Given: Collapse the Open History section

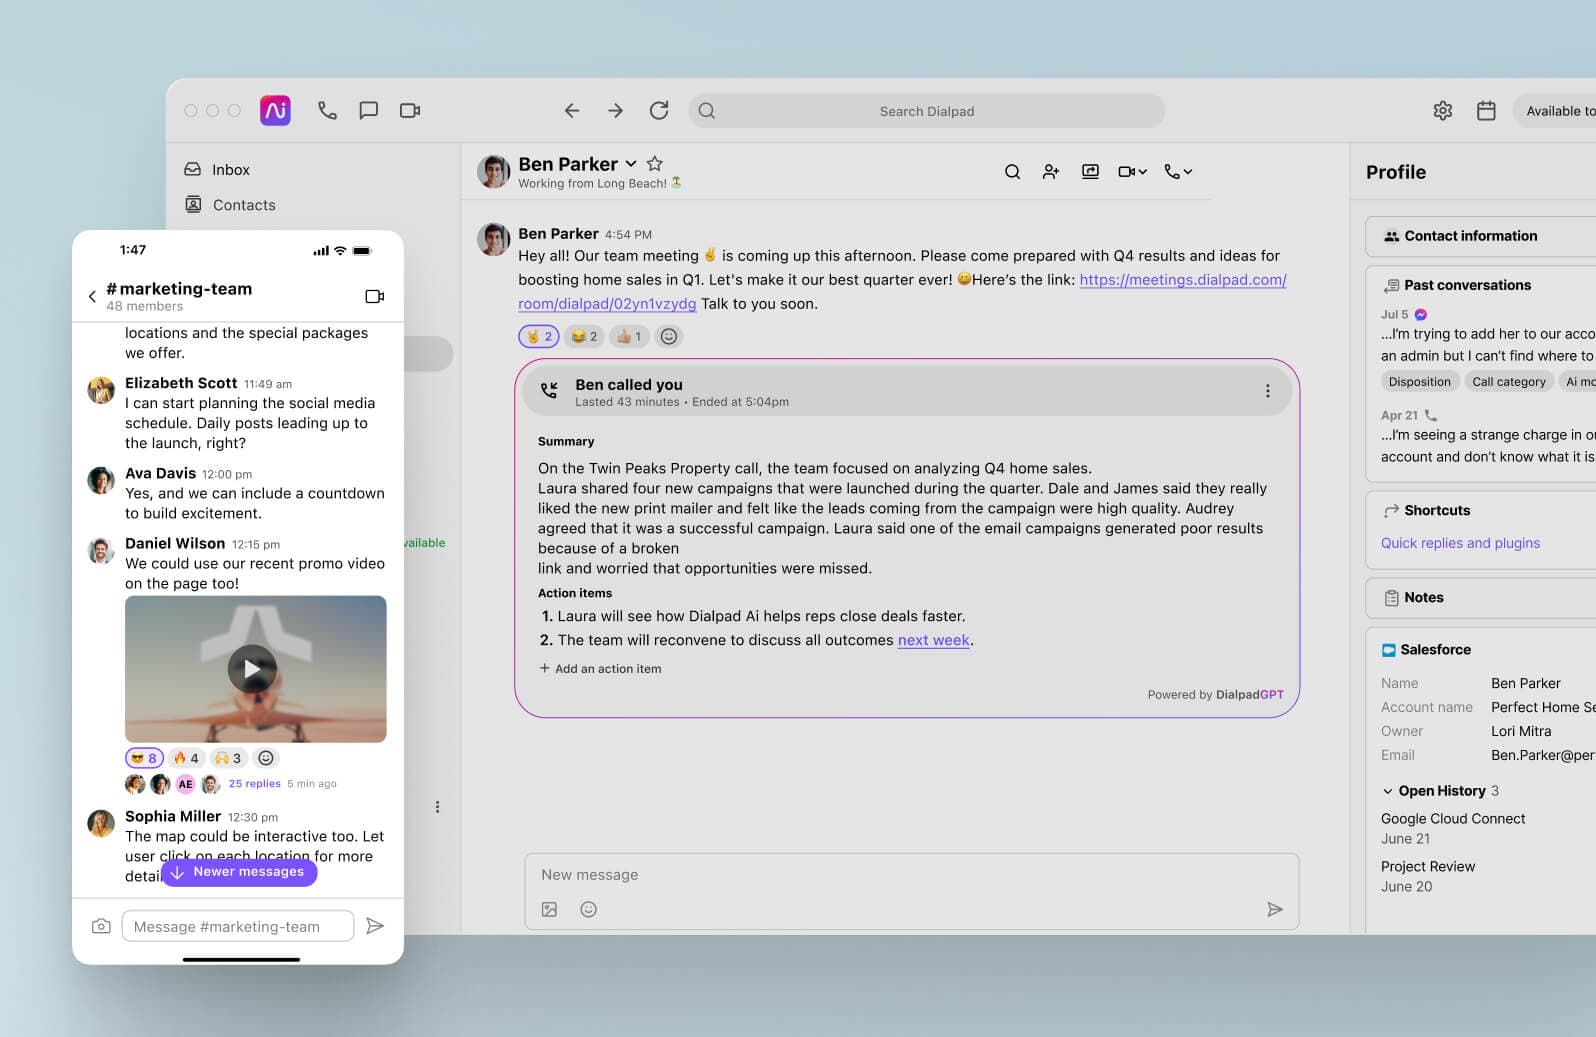Looking at the screenshot, I should [x=1388, y=791].
